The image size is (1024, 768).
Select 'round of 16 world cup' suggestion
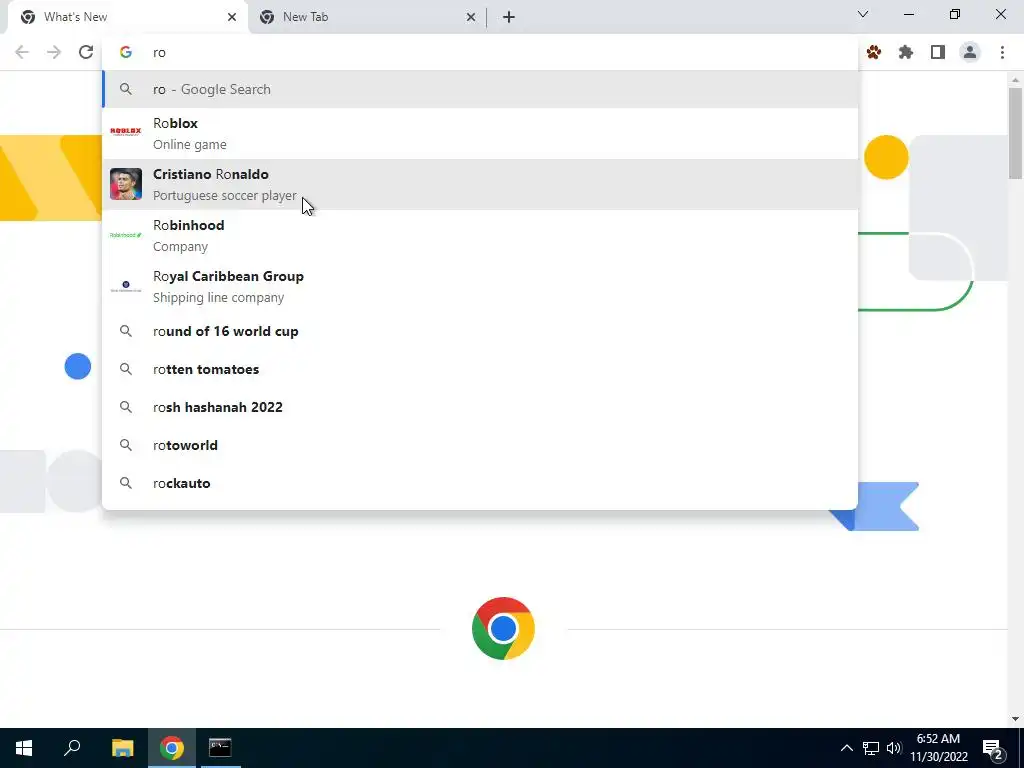click(480, 331)
